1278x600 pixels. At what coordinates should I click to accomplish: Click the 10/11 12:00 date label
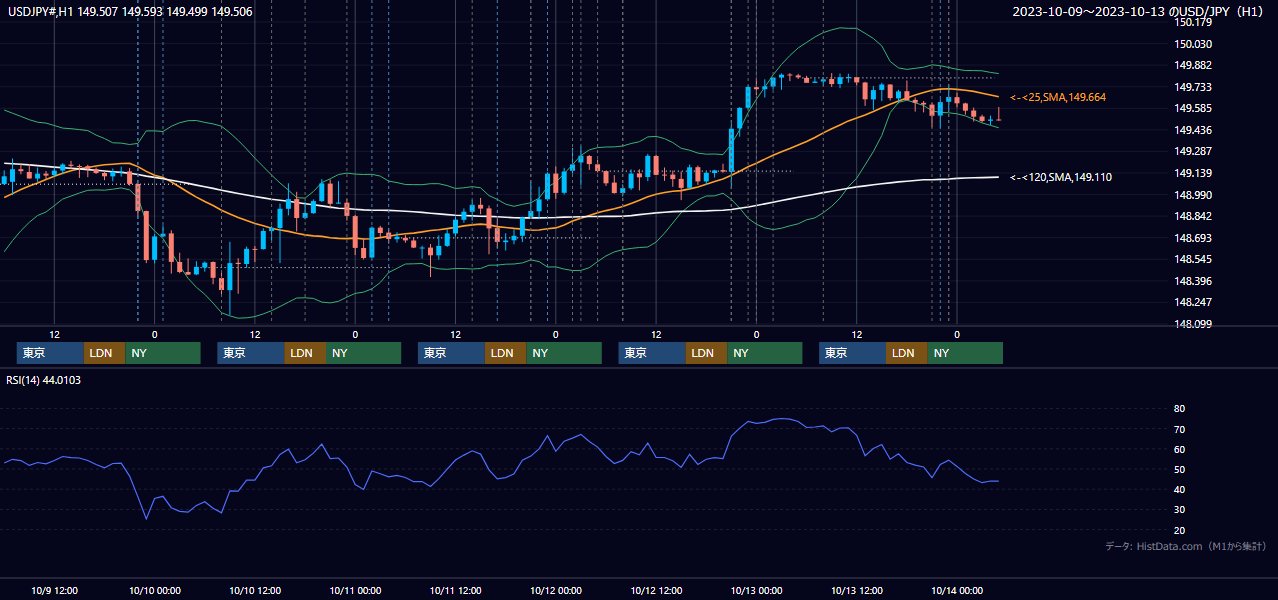[x=456, y=590]
